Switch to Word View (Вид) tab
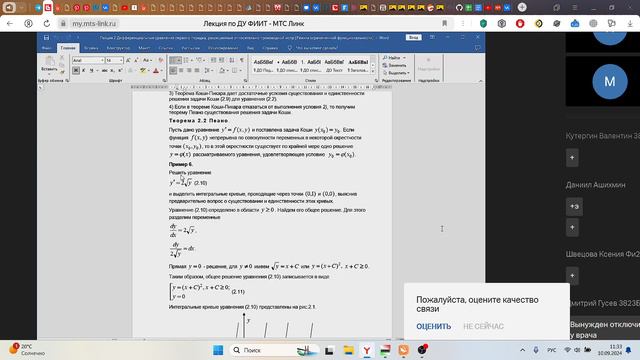 pos(250,48)
